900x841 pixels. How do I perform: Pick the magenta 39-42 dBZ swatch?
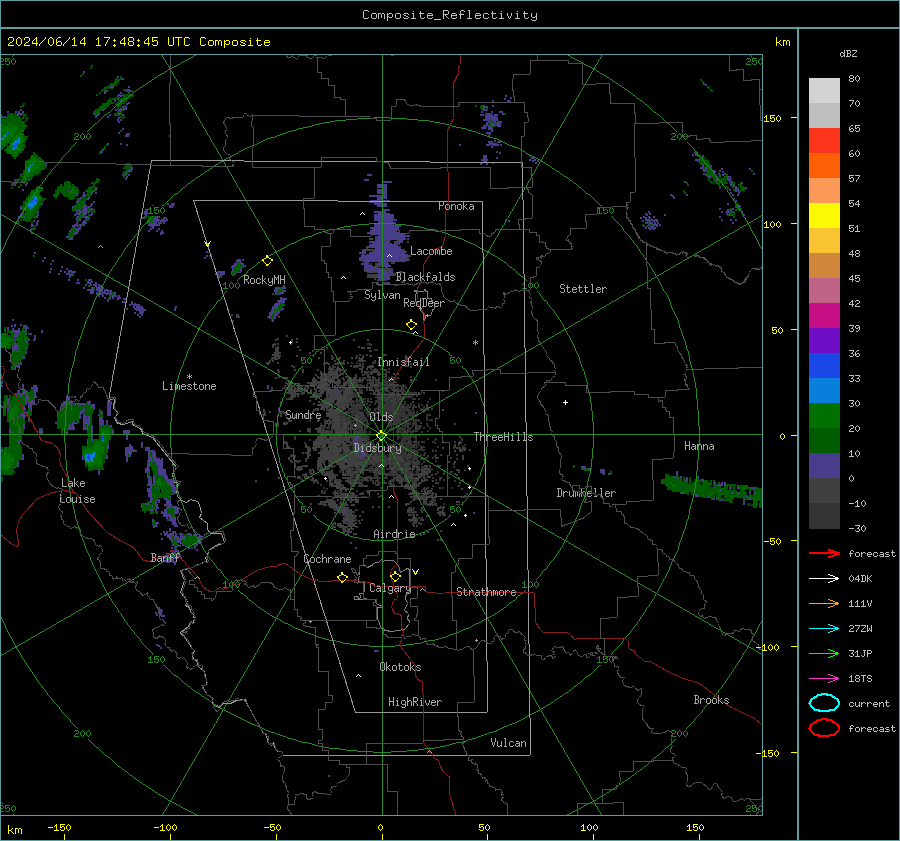click(x=824, y=316)
